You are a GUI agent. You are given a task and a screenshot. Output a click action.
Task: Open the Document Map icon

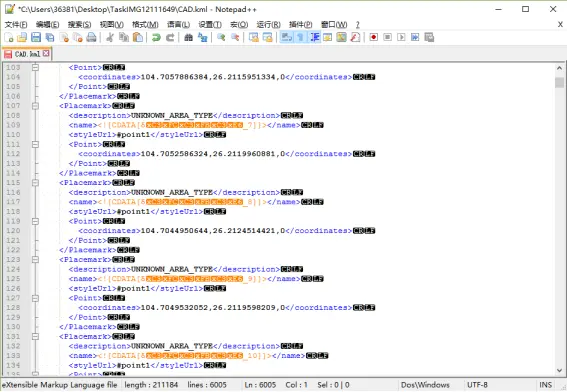point(341,37)
